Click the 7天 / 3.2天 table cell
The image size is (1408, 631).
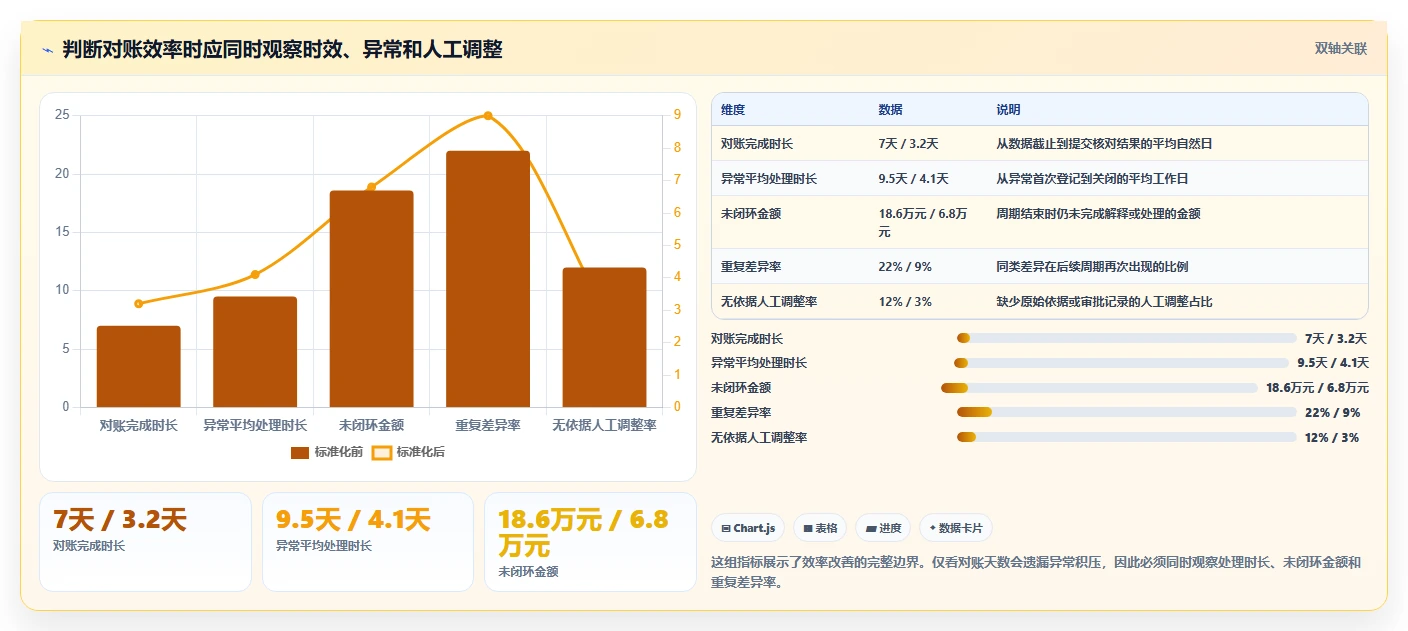pyautogui.click(x=909, y=144)
